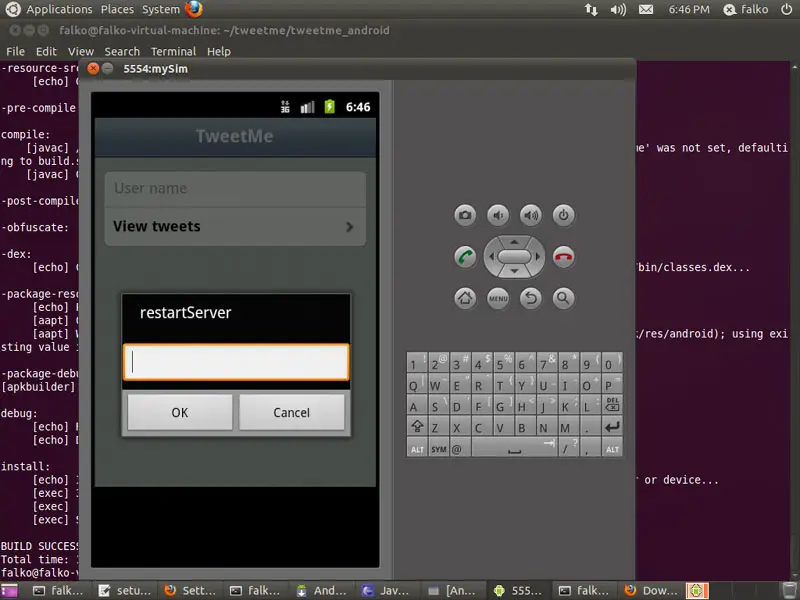The image size is (800, 600).
Task: Open the Terminal menu in the menu bar
Action: (173, 52)
